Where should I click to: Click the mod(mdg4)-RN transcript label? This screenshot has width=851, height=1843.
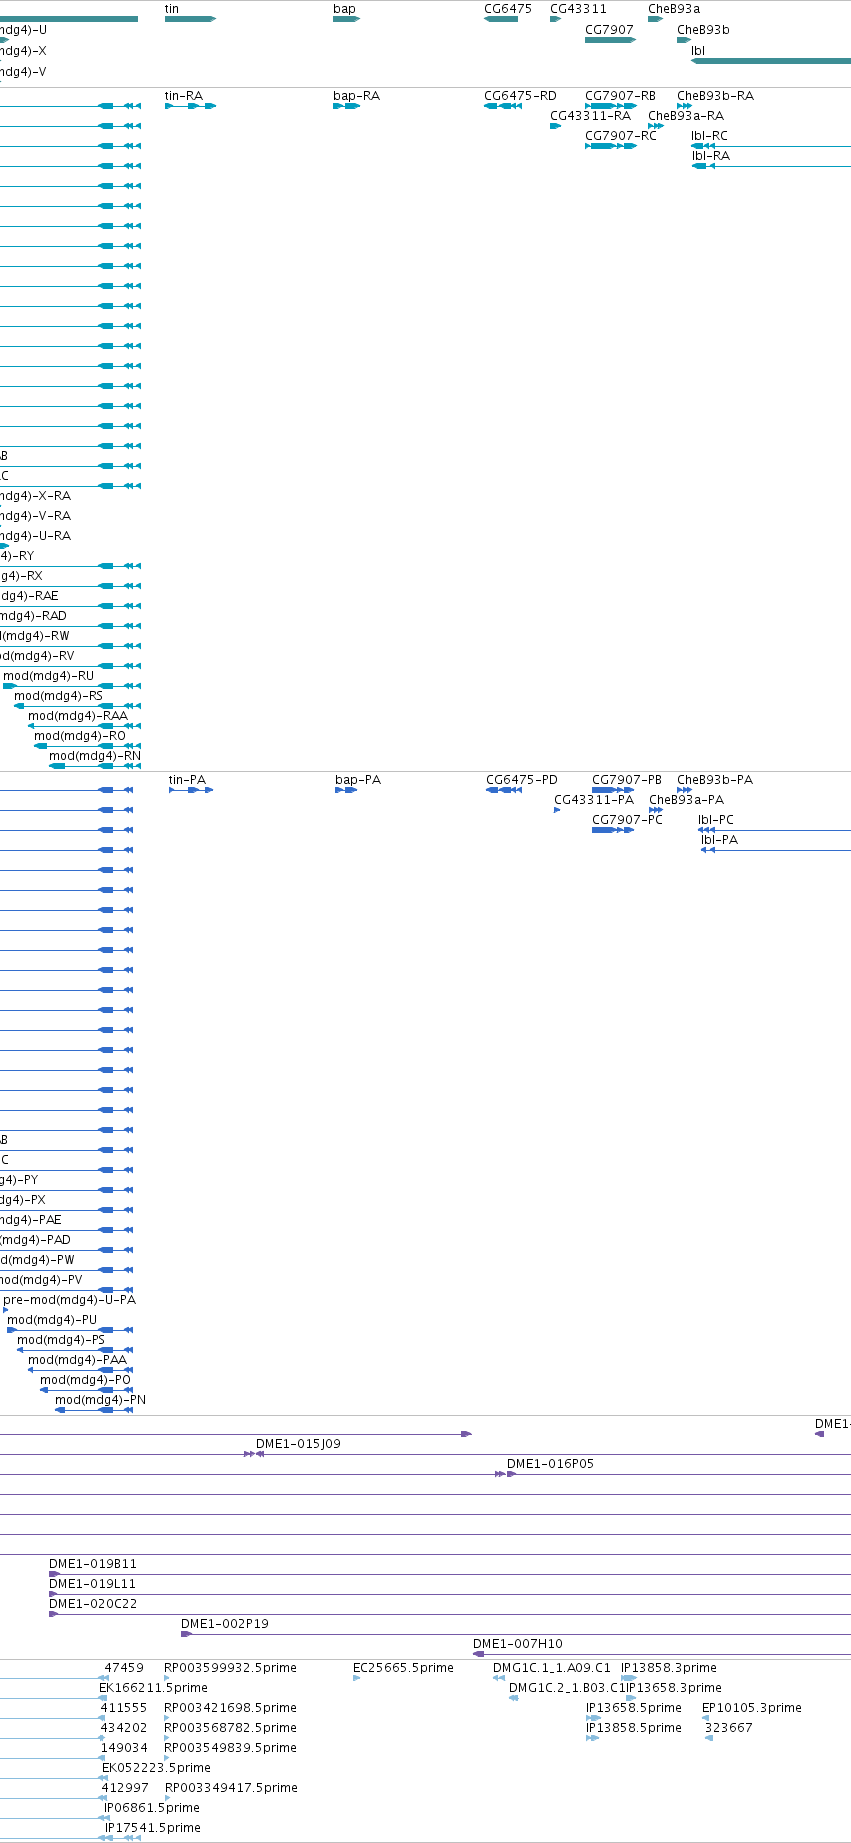[x=95, y=756]
